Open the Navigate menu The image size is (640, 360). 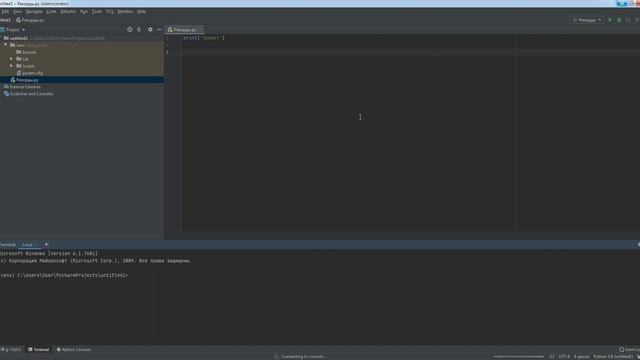point(34,11)
